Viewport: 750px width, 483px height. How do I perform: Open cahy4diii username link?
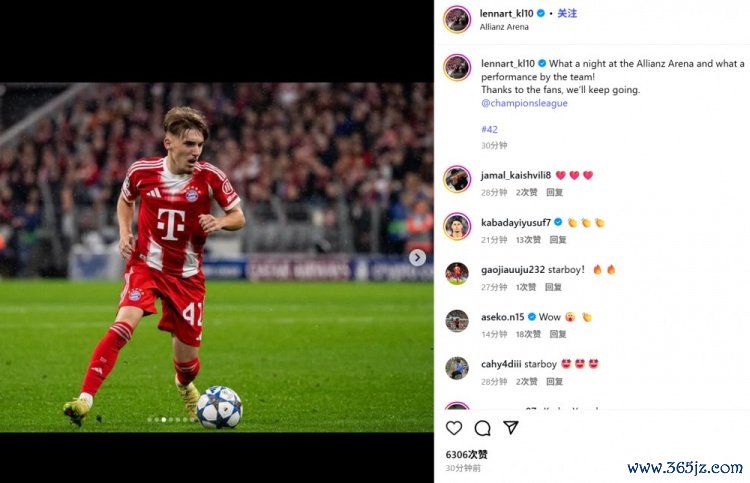[x=501, y=364]
